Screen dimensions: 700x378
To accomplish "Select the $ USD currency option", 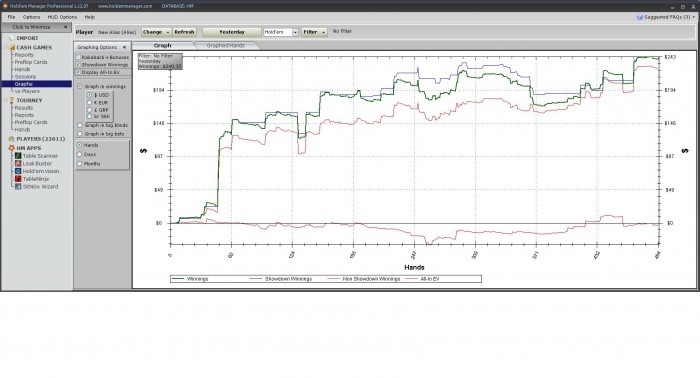I will coord(89,95).
